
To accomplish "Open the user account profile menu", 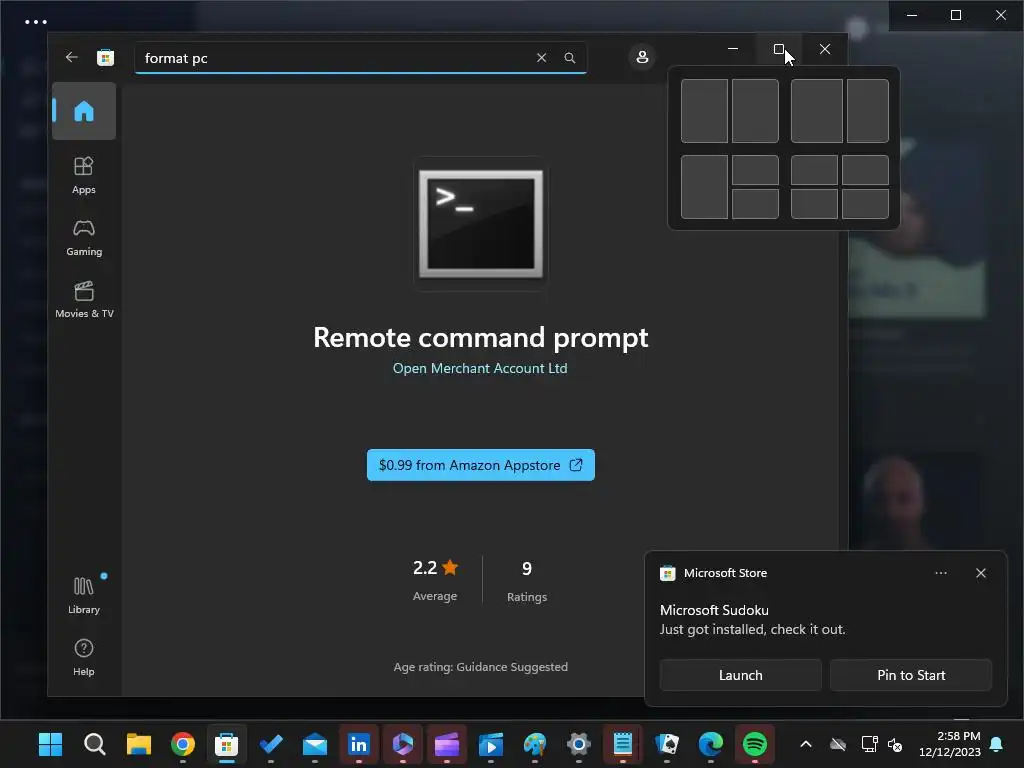I will tap(642, 57).
